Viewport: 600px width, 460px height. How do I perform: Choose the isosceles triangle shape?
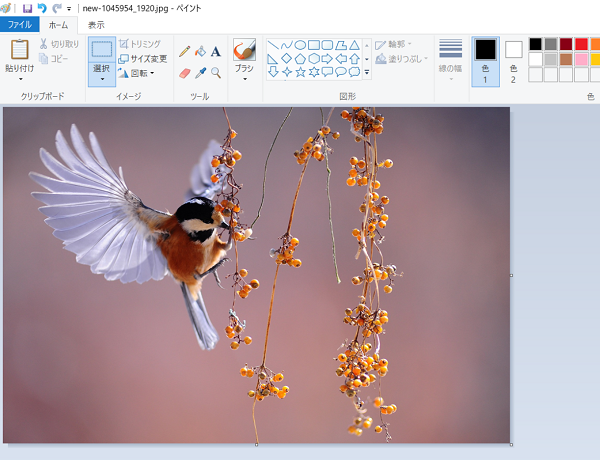pyautogui.click(x=354, y=46)
